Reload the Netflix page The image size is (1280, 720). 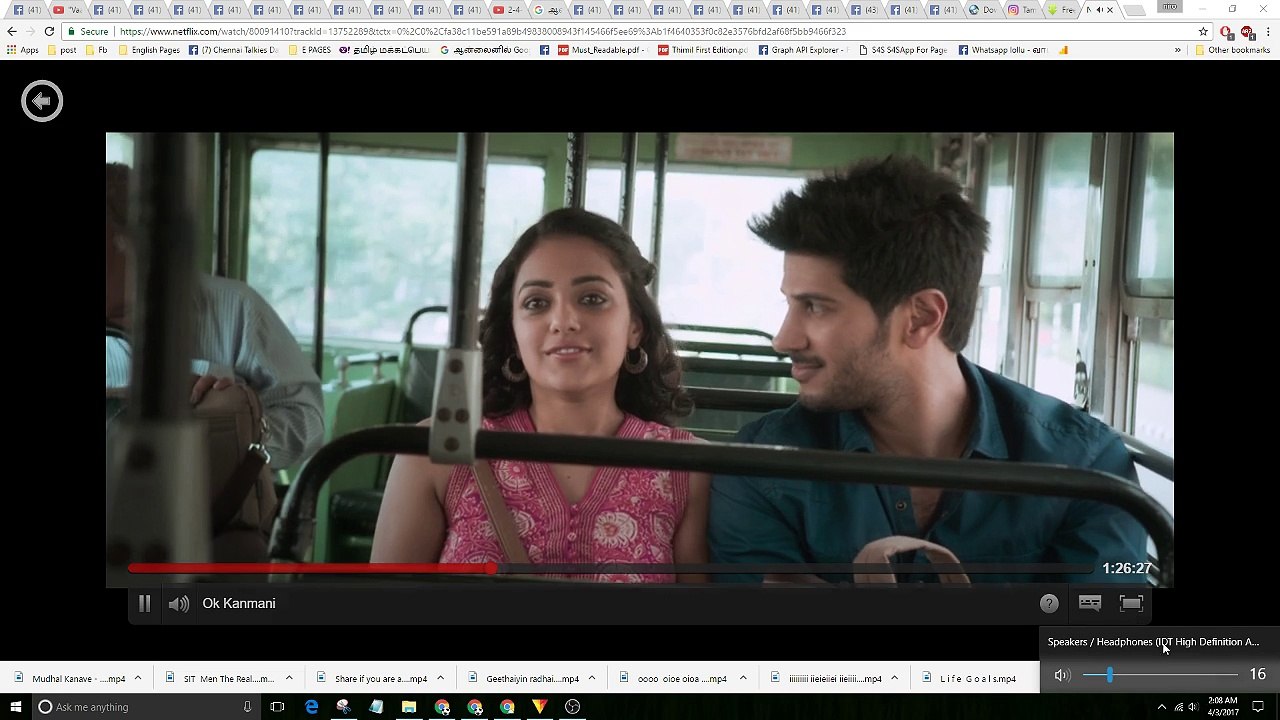[x=49, y=32]
